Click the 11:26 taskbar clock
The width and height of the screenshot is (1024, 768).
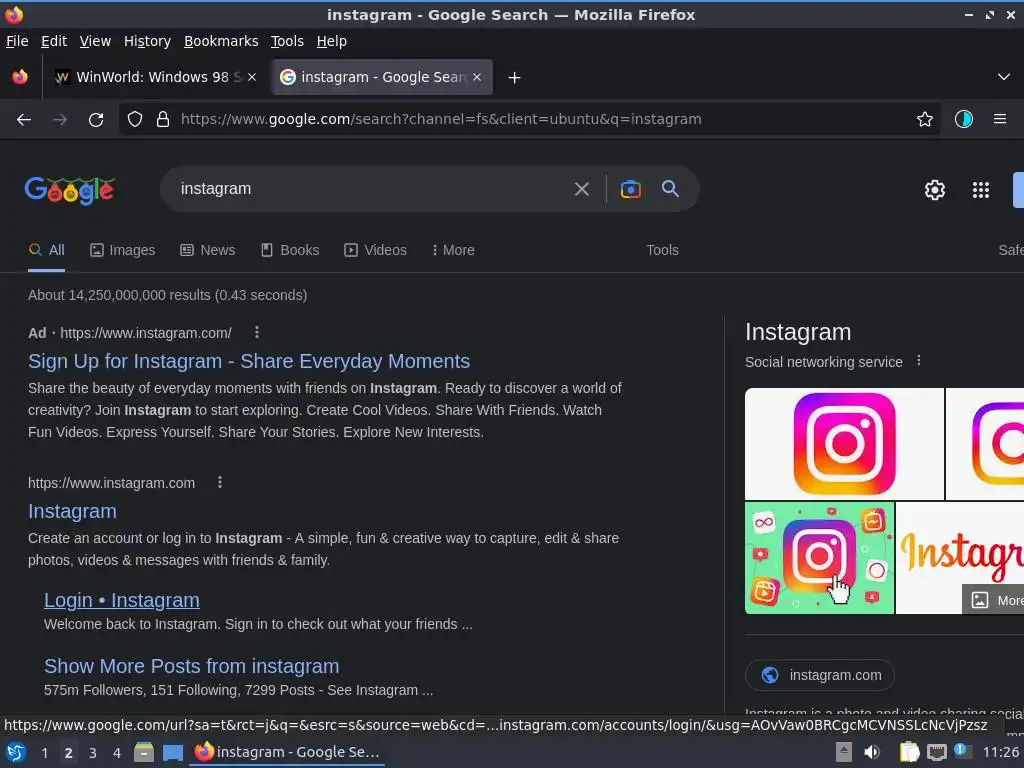1000,752
